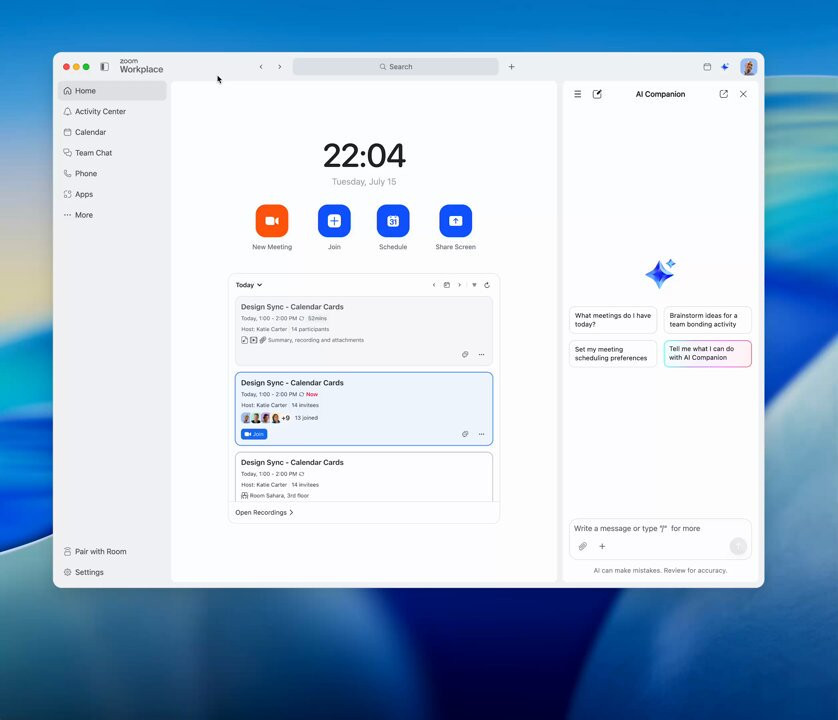Click the plus icon in AI Companion input
This screenshot has width=838, height=720.
[602, 546]
